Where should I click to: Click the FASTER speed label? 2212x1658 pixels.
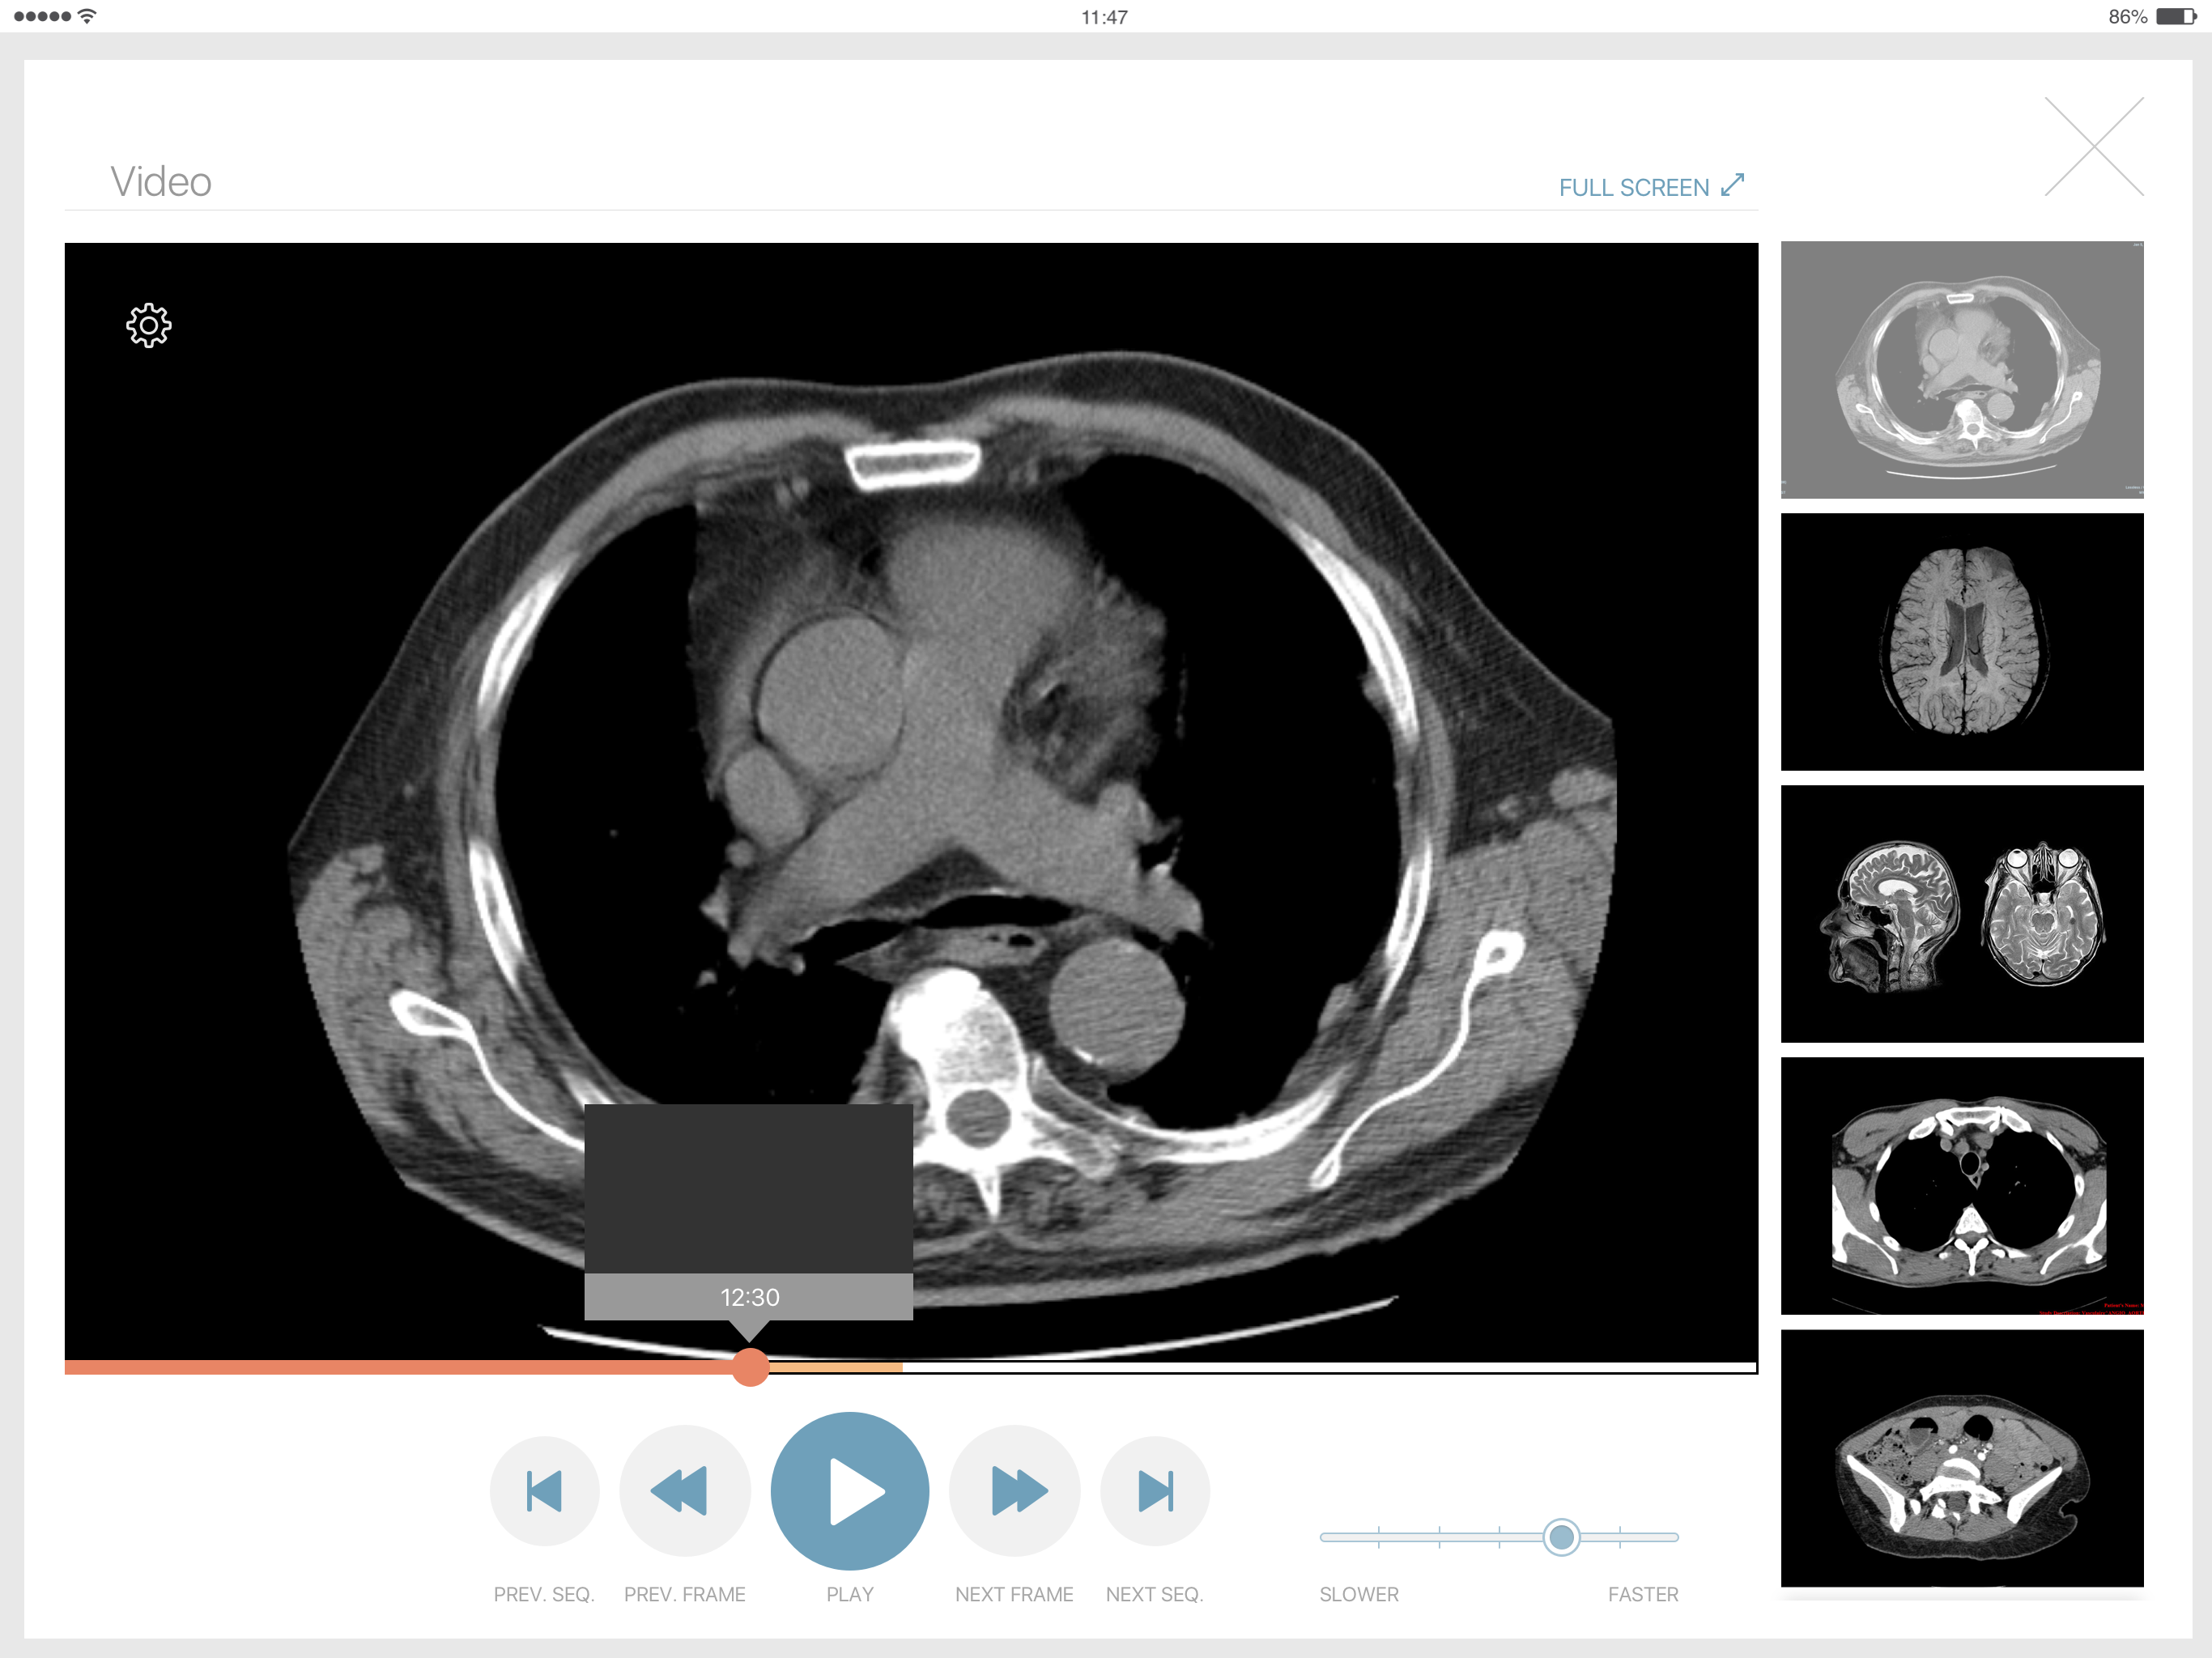(1642, 1594)
